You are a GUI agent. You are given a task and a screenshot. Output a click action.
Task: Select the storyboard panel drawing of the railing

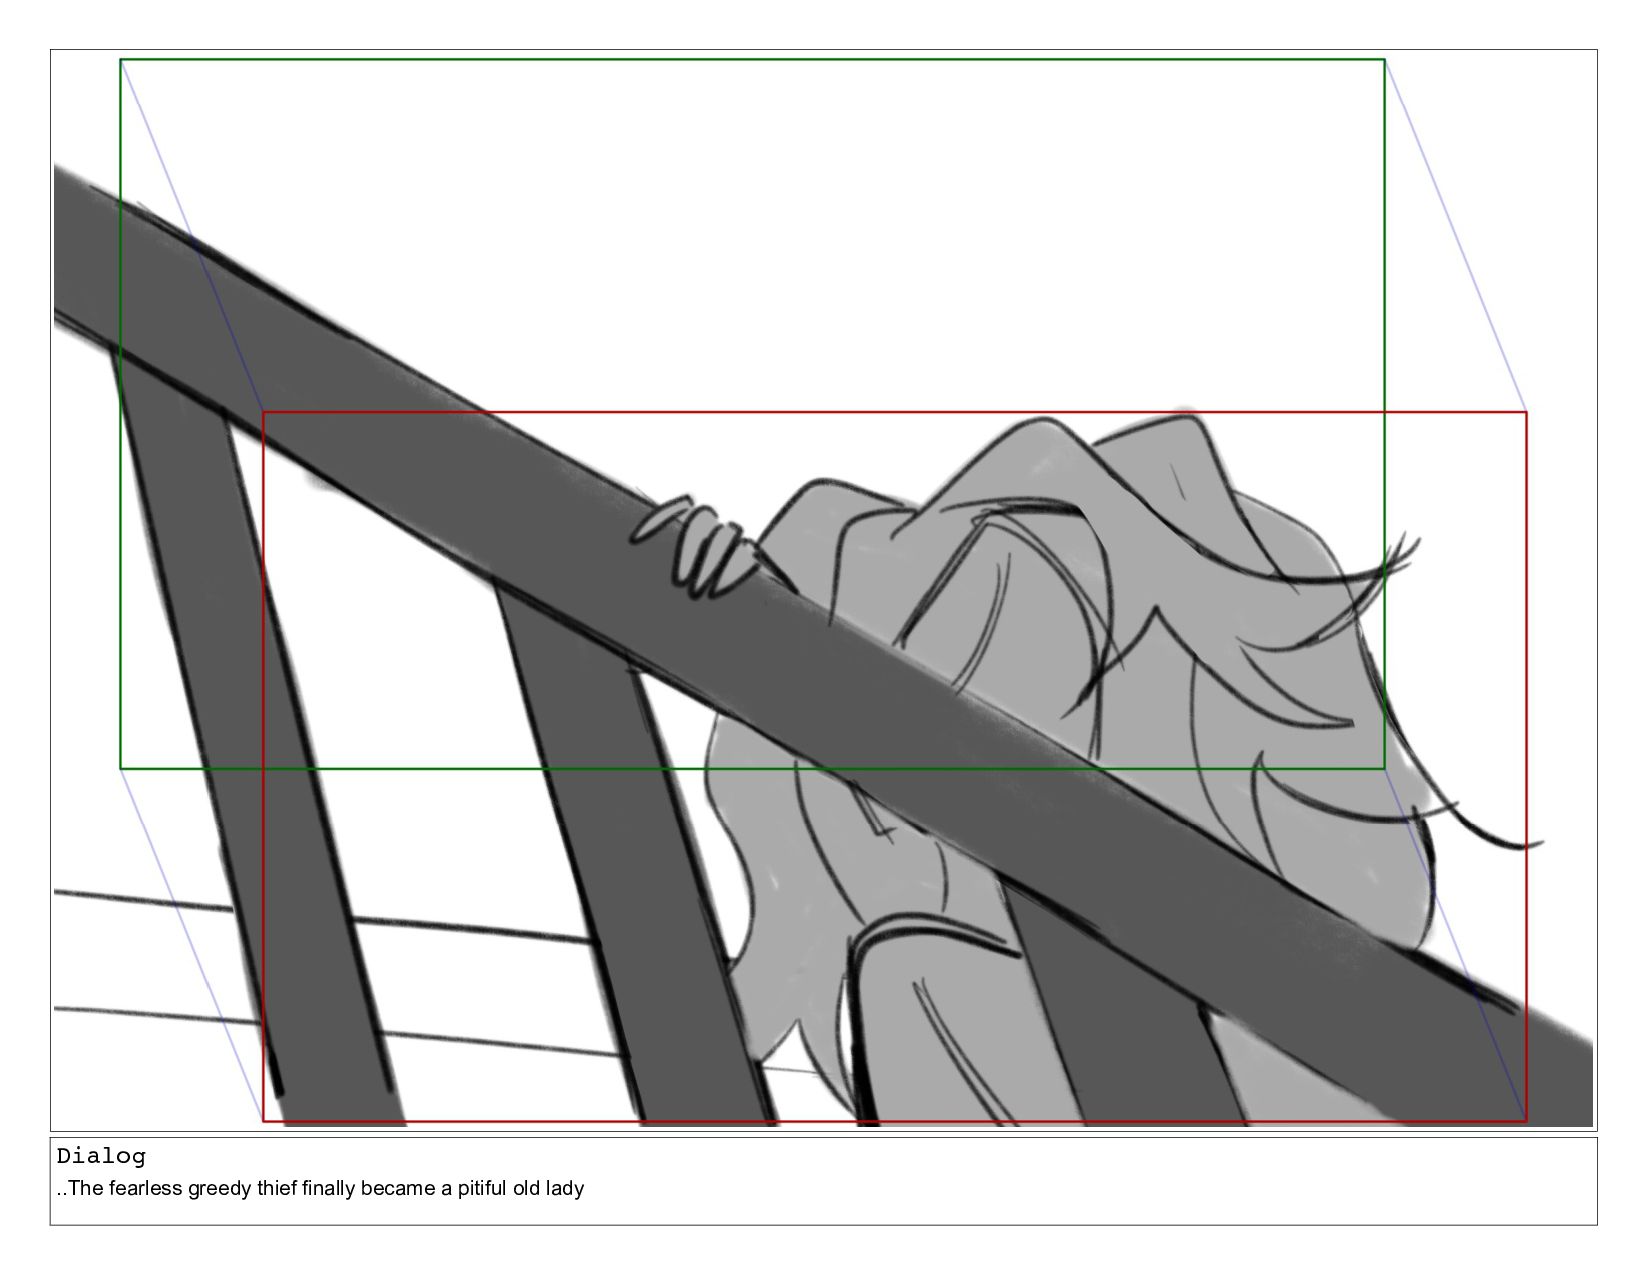click(823, 590)
